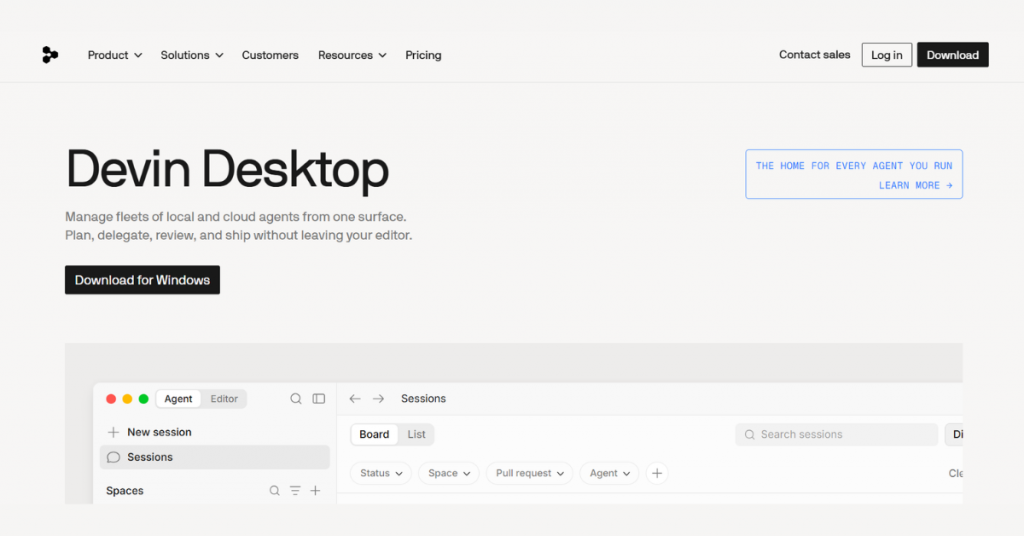Switch to Editor mode
Screen dimensions: 1024x536
pyautogui.click(x=224, y=398)
